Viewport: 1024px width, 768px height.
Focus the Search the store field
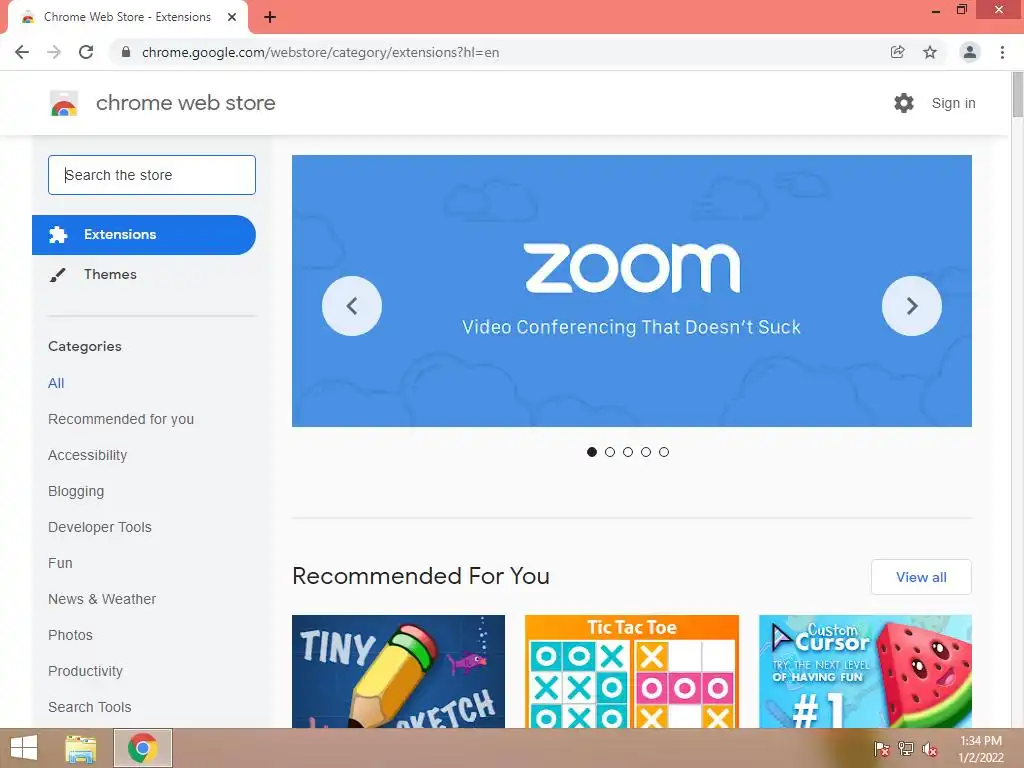coord(152,175)
